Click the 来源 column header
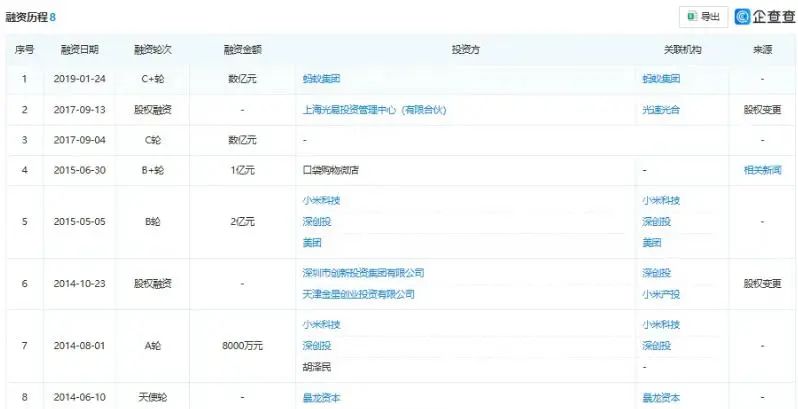The width and height of the screenshot is (798, 409). point(762,50)
